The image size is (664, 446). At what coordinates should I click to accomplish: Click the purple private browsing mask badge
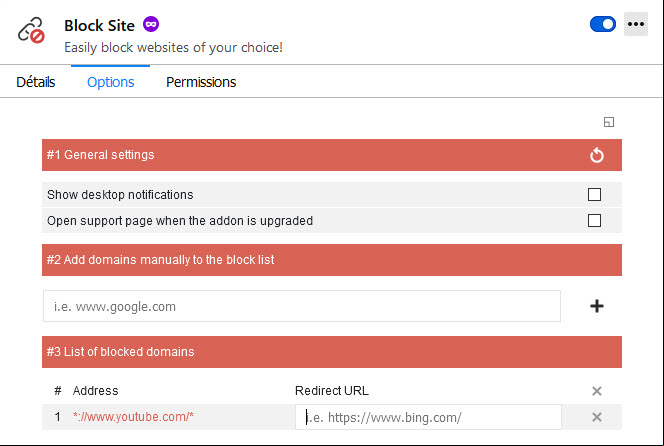(x=151, y=24)
